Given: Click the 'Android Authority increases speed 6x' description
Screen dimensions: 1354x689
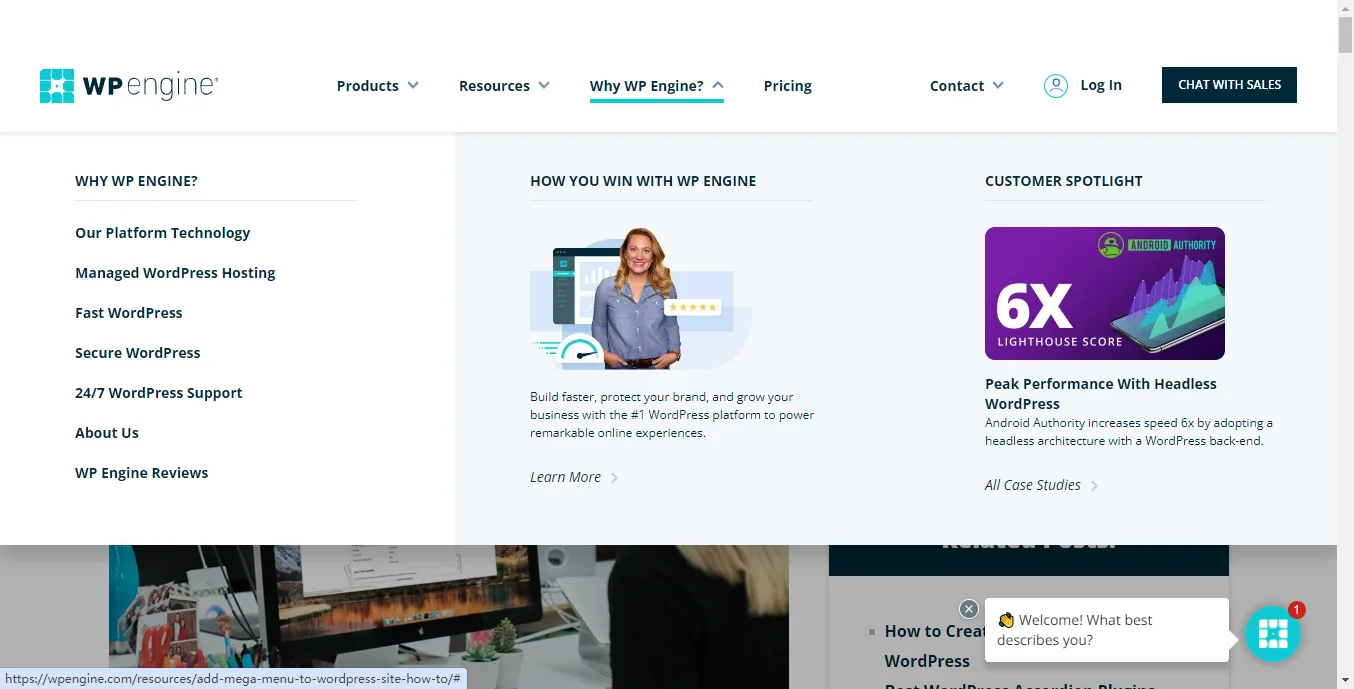Looking at the screenshot, I should tap(1129, 432).
